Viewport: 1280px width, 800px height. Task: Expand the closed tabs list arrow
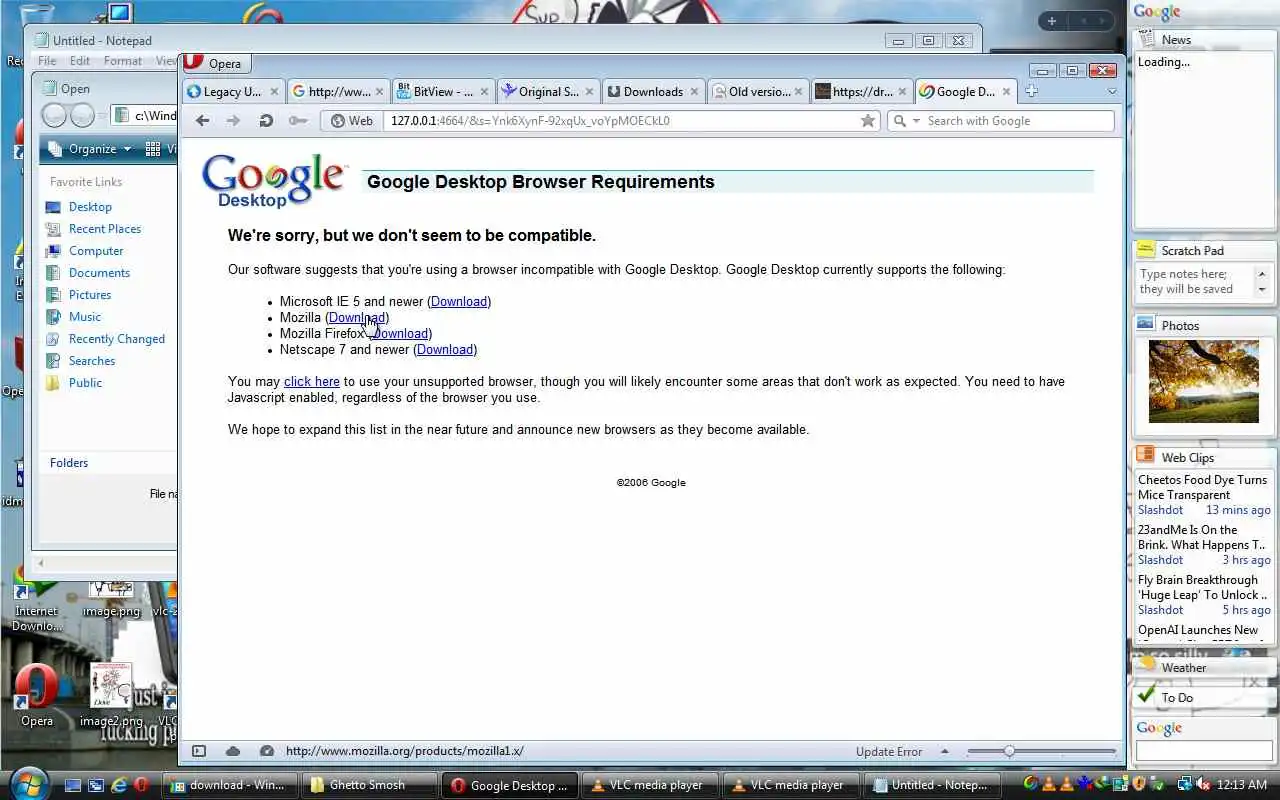[1111, 91]
